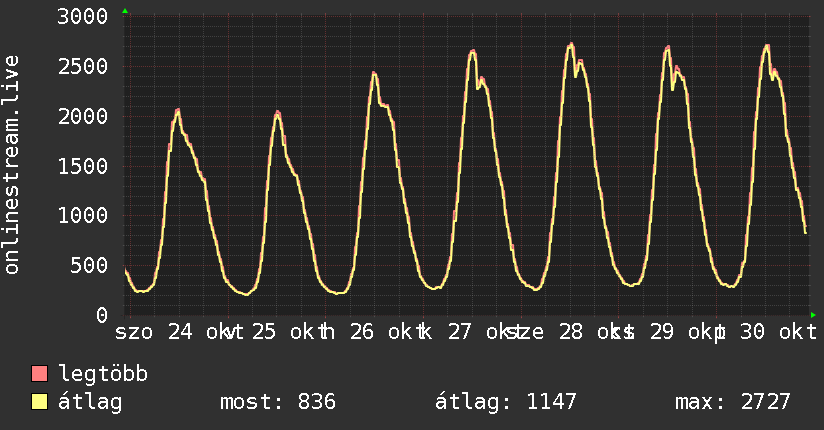The height and width of the screenshot is (430, 824).
Task: Select the átlag legend label
Action: [x=90, y=402]
